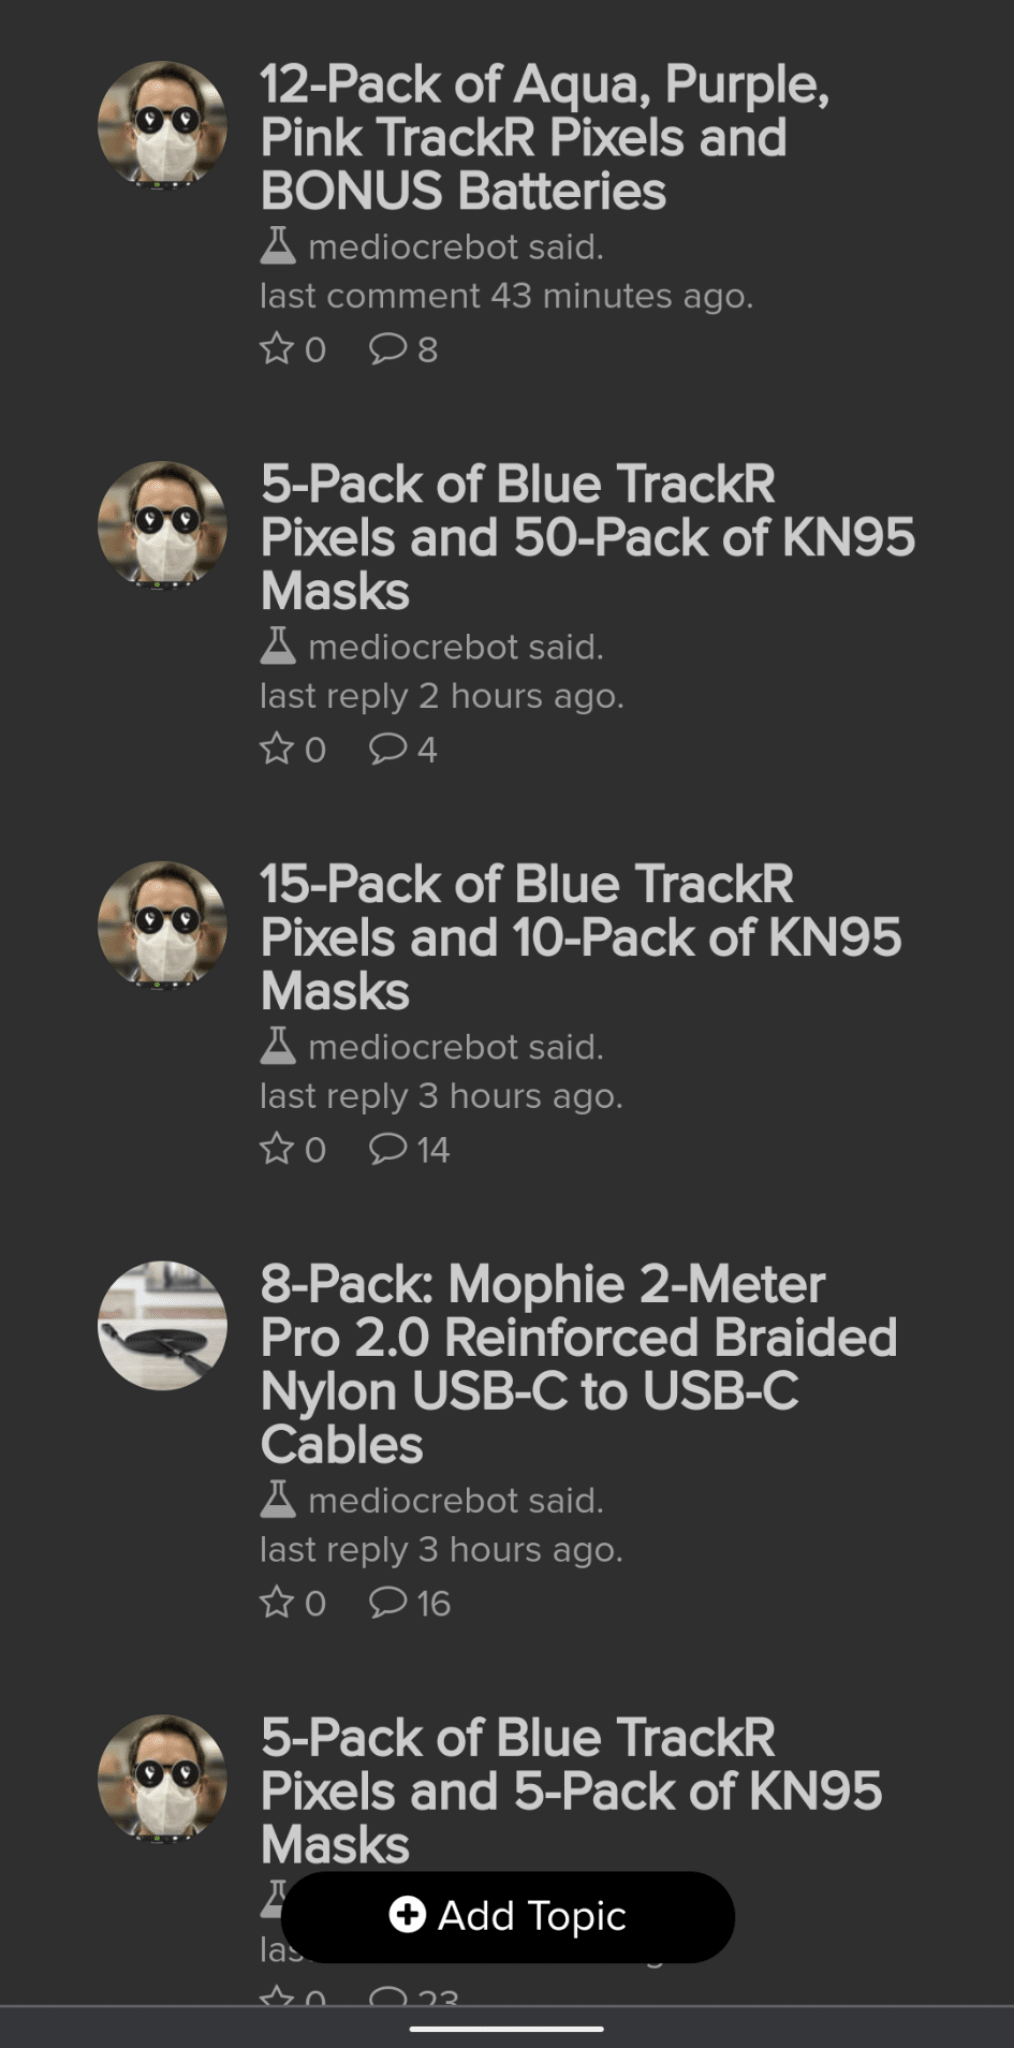Image resolution: width=1014 pixels, height=2048 pixels.
Task: Star the 5-Pack and 50-Pack KN95 topic
Action: click(277, 749)
